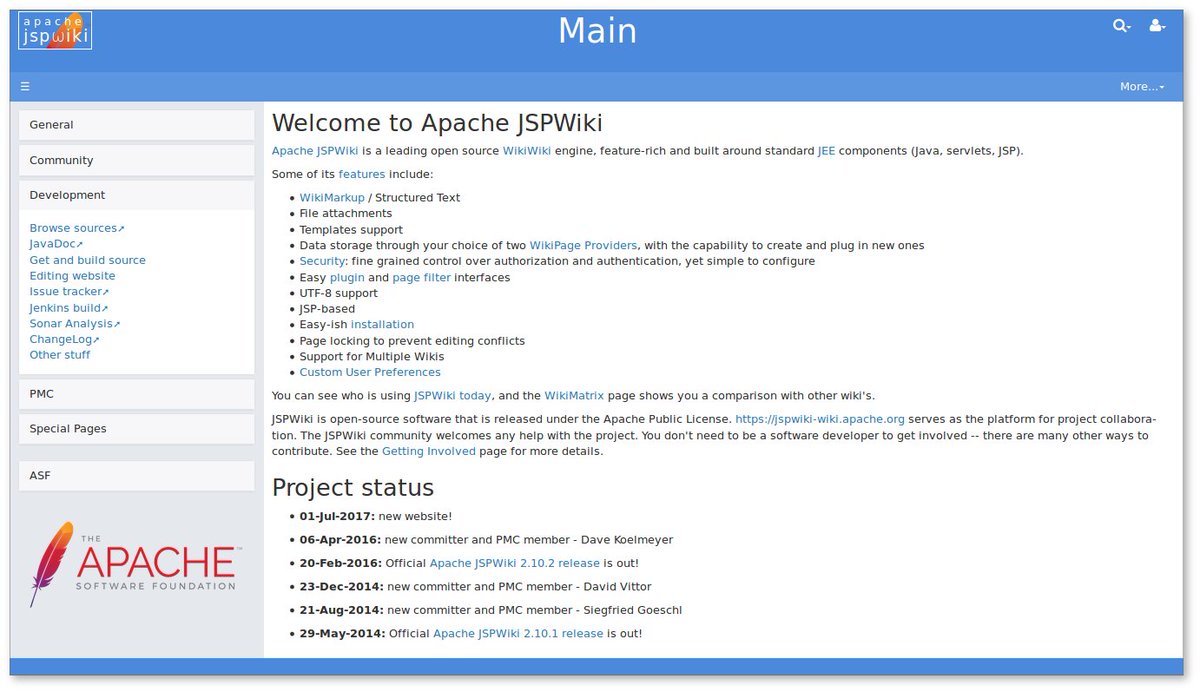Expand the Community sidebar section
This screenshot has width=1200, height=692.
(137, 160)
